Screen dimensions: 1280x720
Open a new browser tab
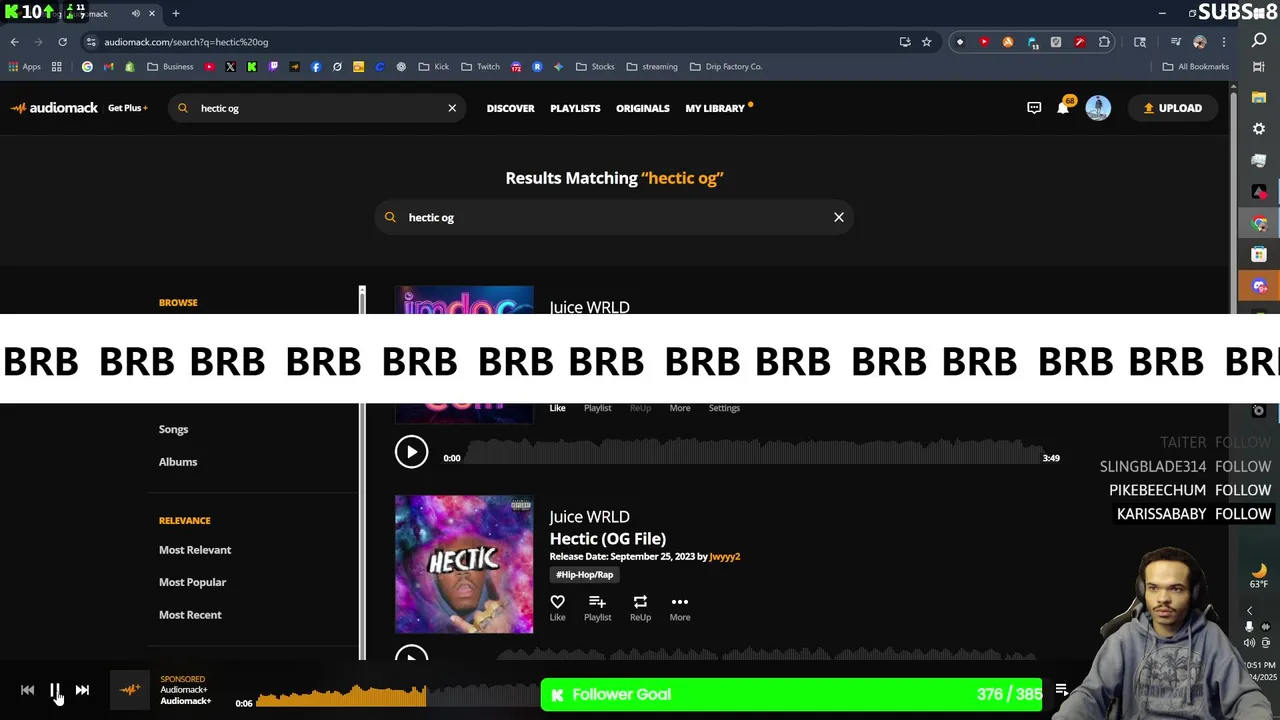pyautogui.click(x=175, y=14)
